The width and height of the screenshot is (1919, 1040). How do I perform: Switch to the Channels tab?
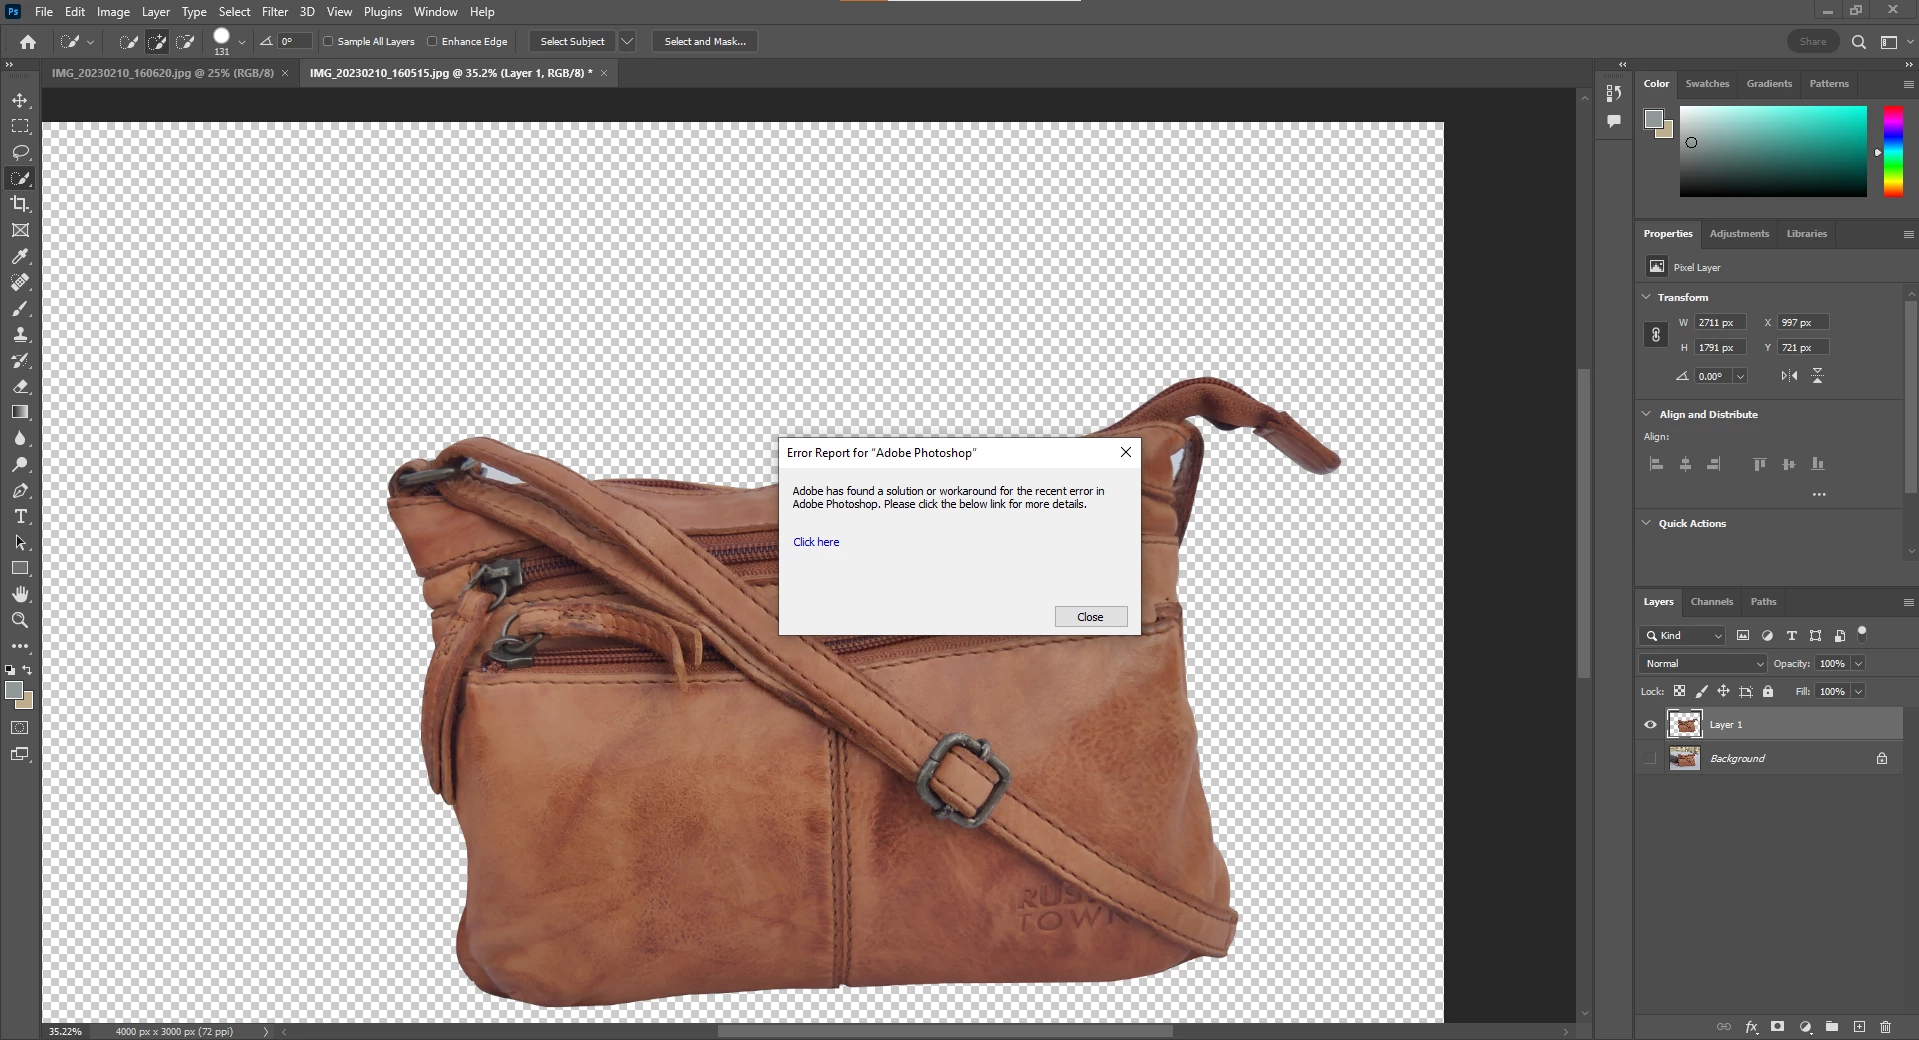click(x=1711, y=602)
